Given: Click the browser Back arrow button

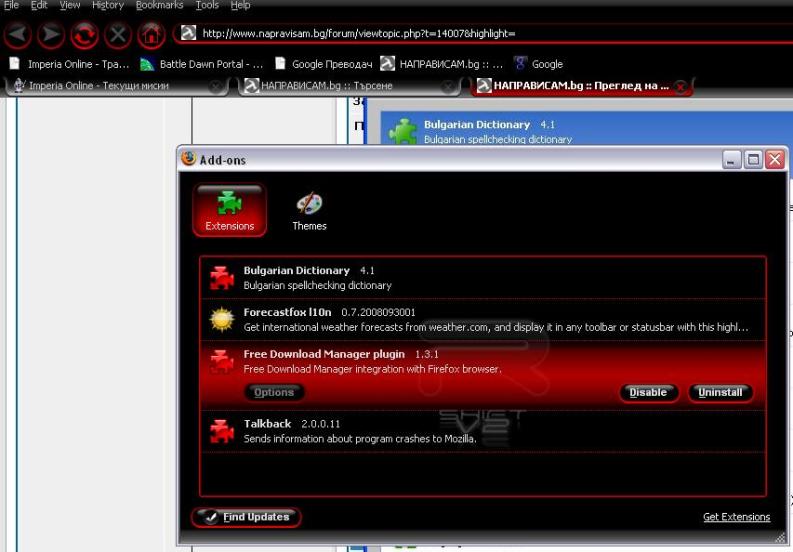Looking at the screenshot, I should [x=19, y=36].
